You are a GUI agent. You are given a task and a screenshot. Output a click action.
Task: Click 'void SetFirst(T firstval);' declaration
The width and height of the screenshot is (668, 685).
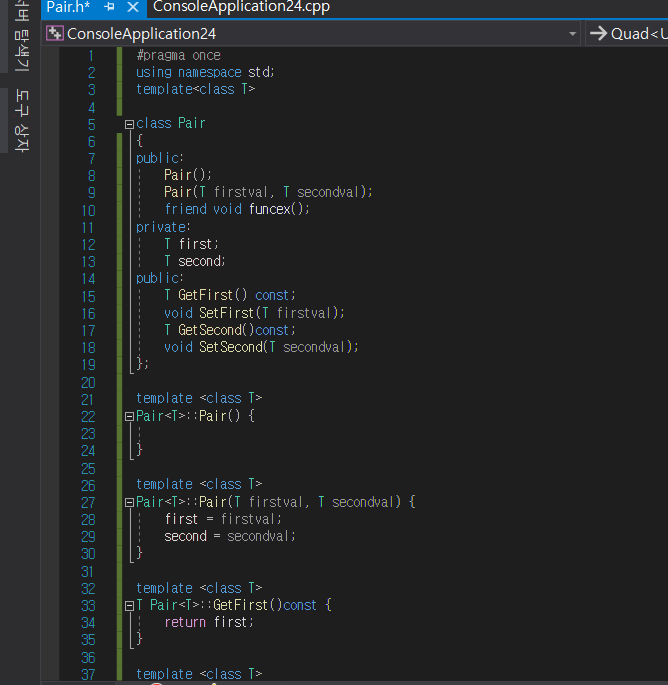(254, 313)
